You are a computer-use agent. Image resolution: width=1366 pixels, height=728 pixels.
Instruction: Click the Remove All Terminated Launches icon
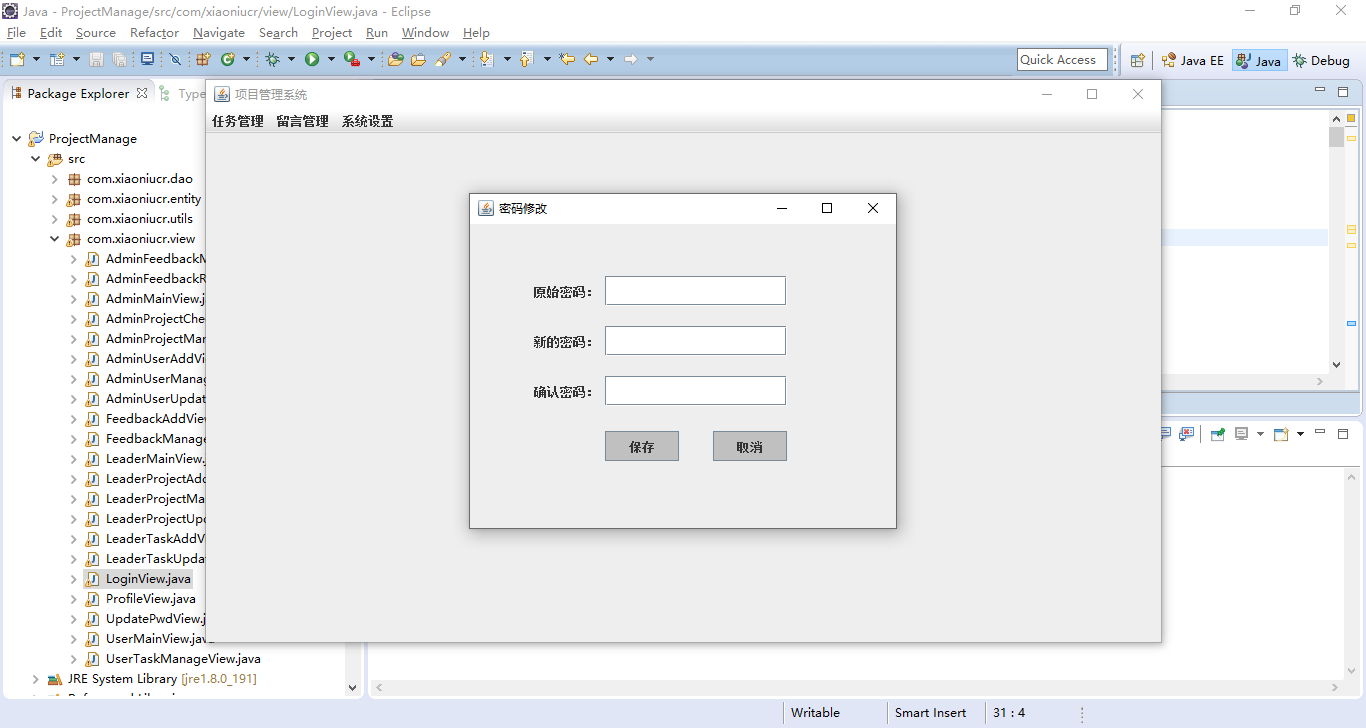click(x=1186, y=434)
